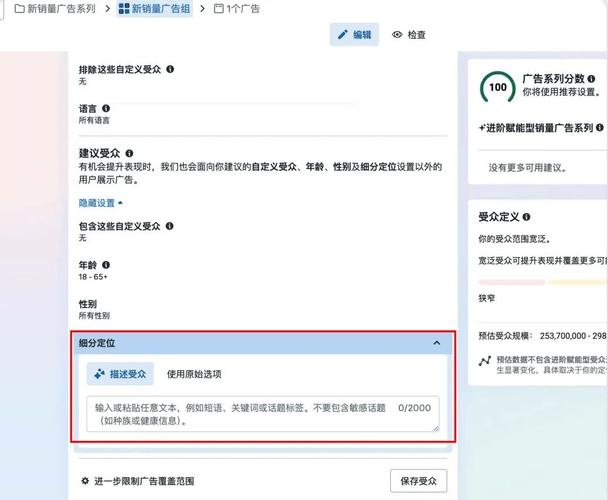Image resolution: width=608 pixels, height=500 pixels.
Task: Click the 没有更多可用建议 text
Action: click(527, 168)
